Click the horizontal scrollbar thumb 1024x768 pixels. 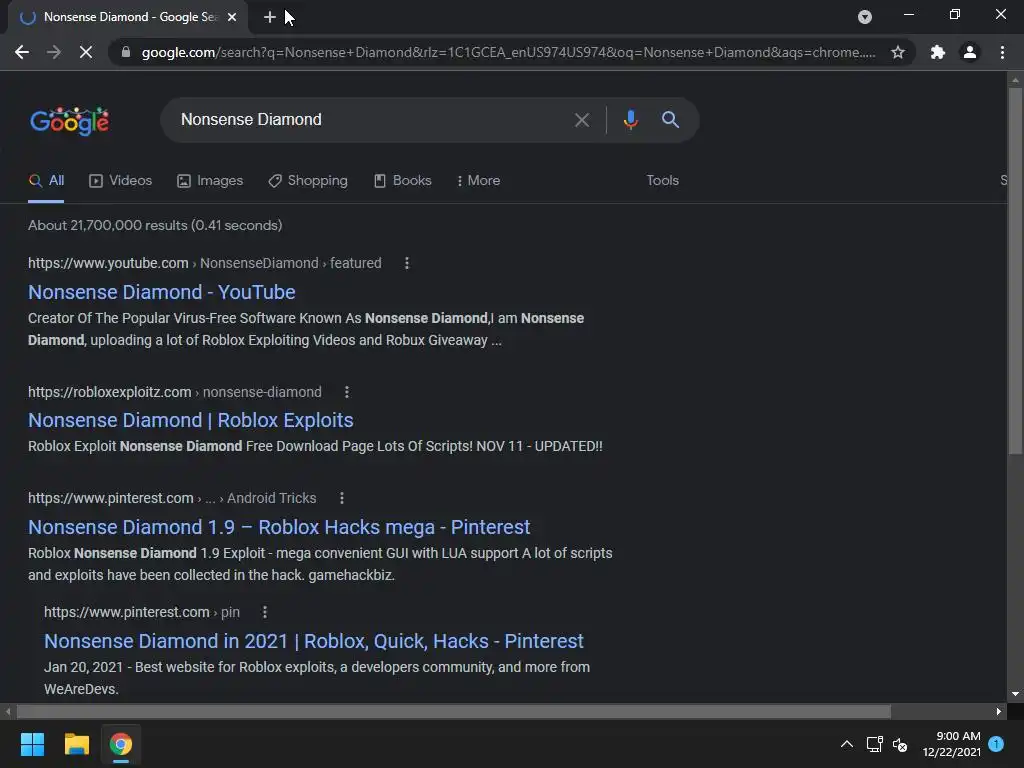click(x=453, y=712)
